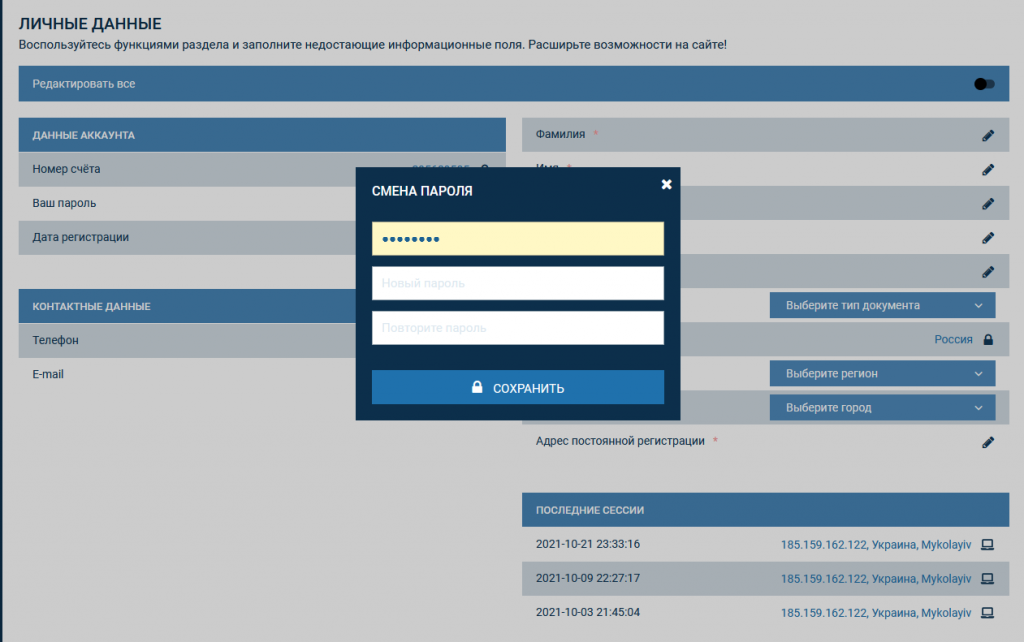This screenshot has width=1024, height=642.
Task: Click the computer icon for the 2021-10-09 session
Action: [987, 579]
